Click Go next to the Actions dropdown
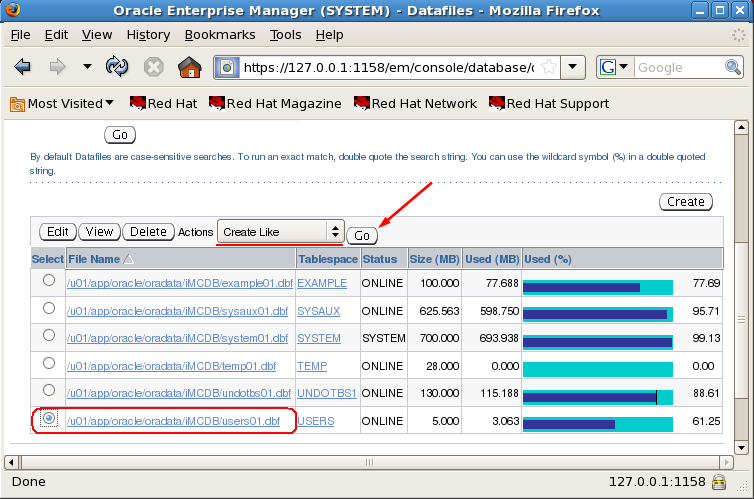The height and width of the screenshot is (499, 754). (362, 236)
